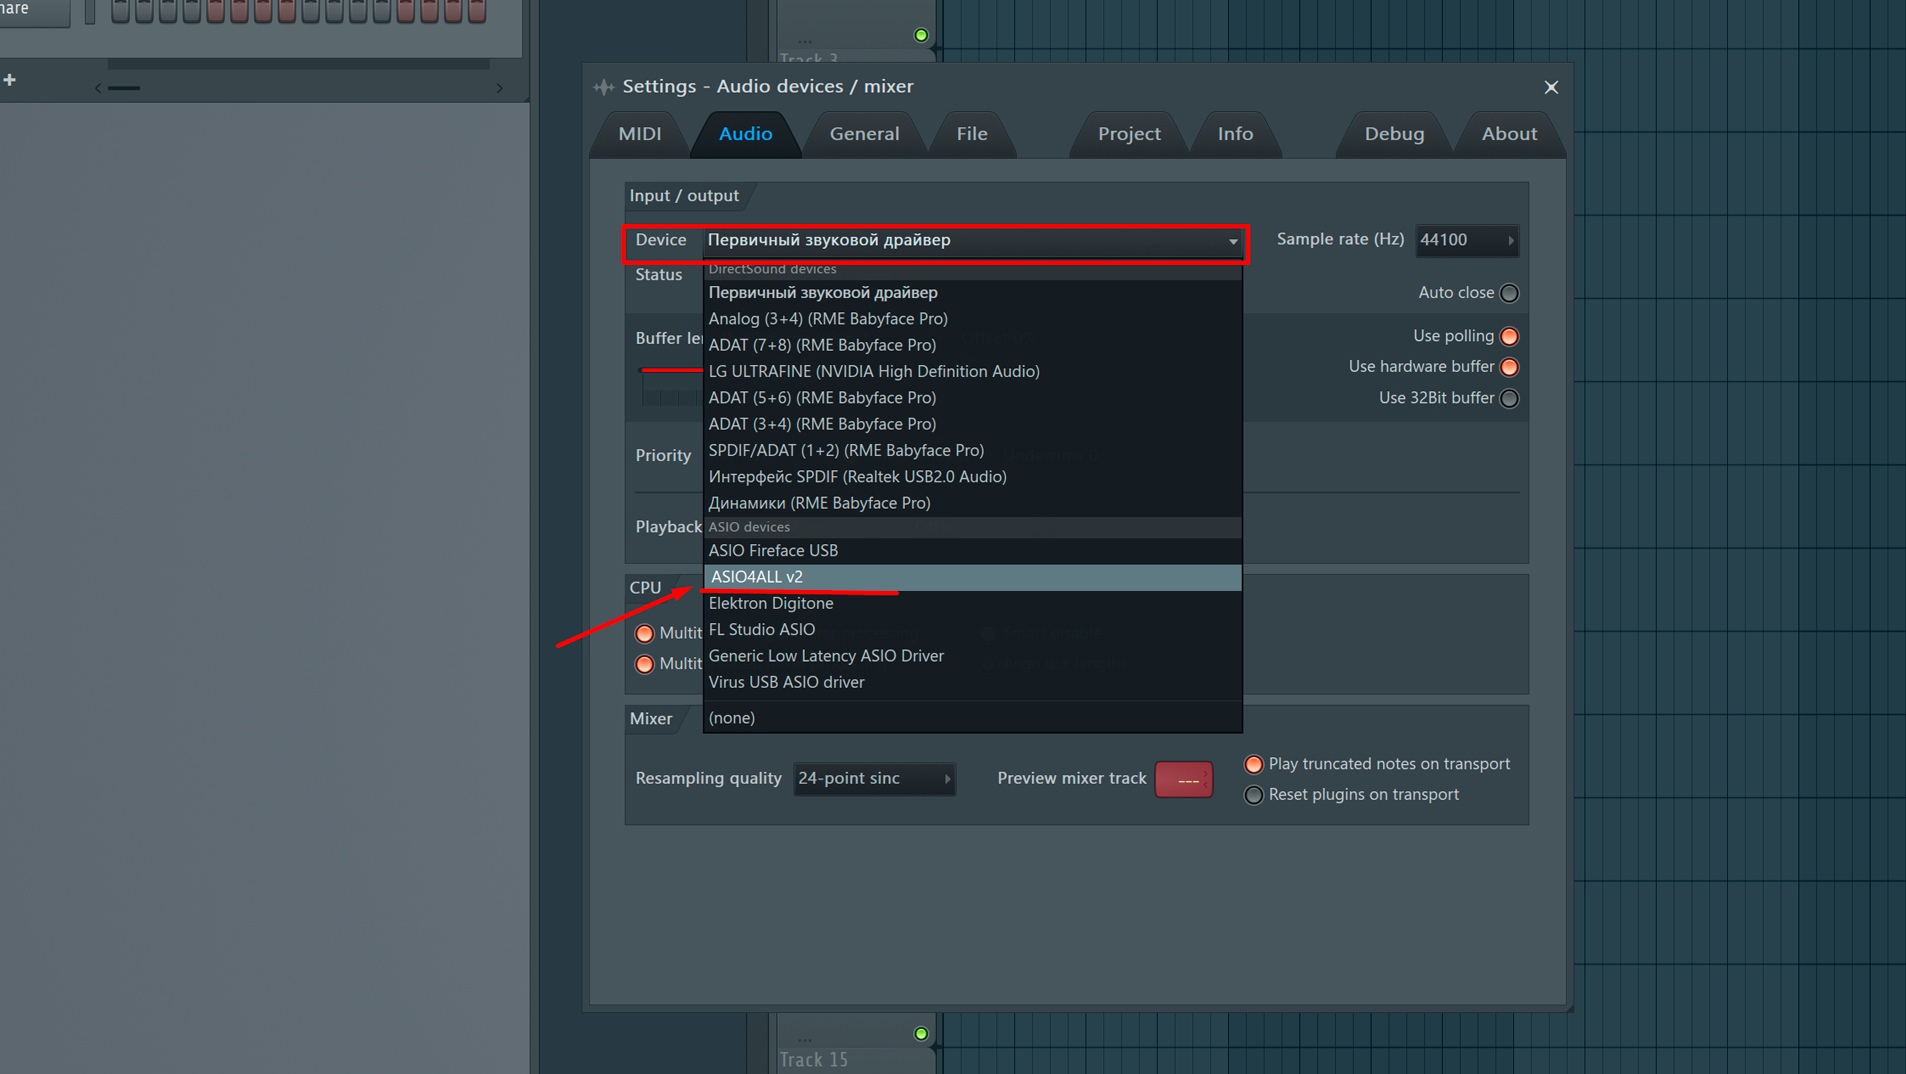
Task: Select ADAT (5+6) RME Babyface Pro
Action: coord(972,397)
